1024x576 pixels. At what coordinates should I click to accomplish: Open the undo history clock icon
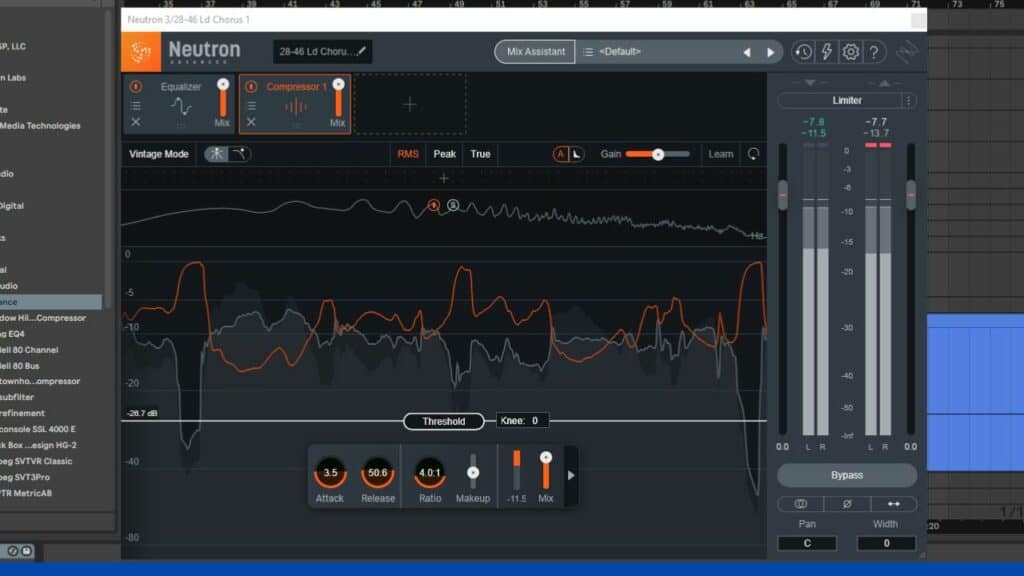pyautogui.click(x=803, y=52)
